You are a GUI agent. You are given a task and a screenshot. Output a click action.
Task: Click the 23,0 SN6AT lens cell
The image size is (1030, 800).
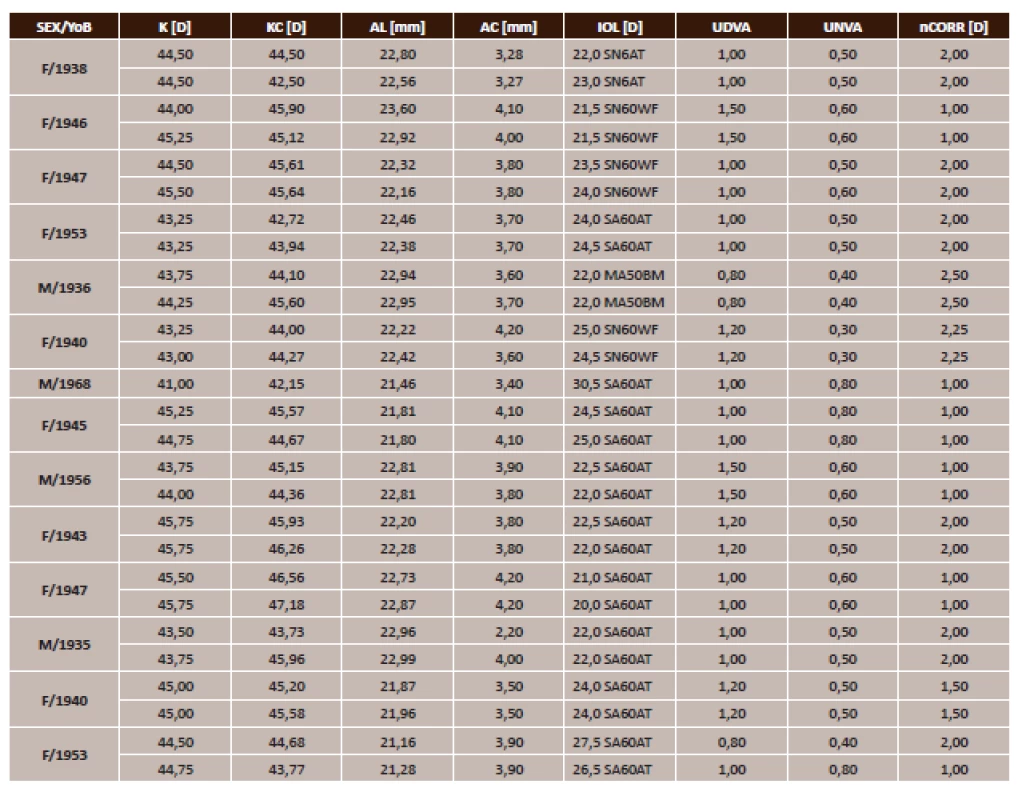[619, 81]
